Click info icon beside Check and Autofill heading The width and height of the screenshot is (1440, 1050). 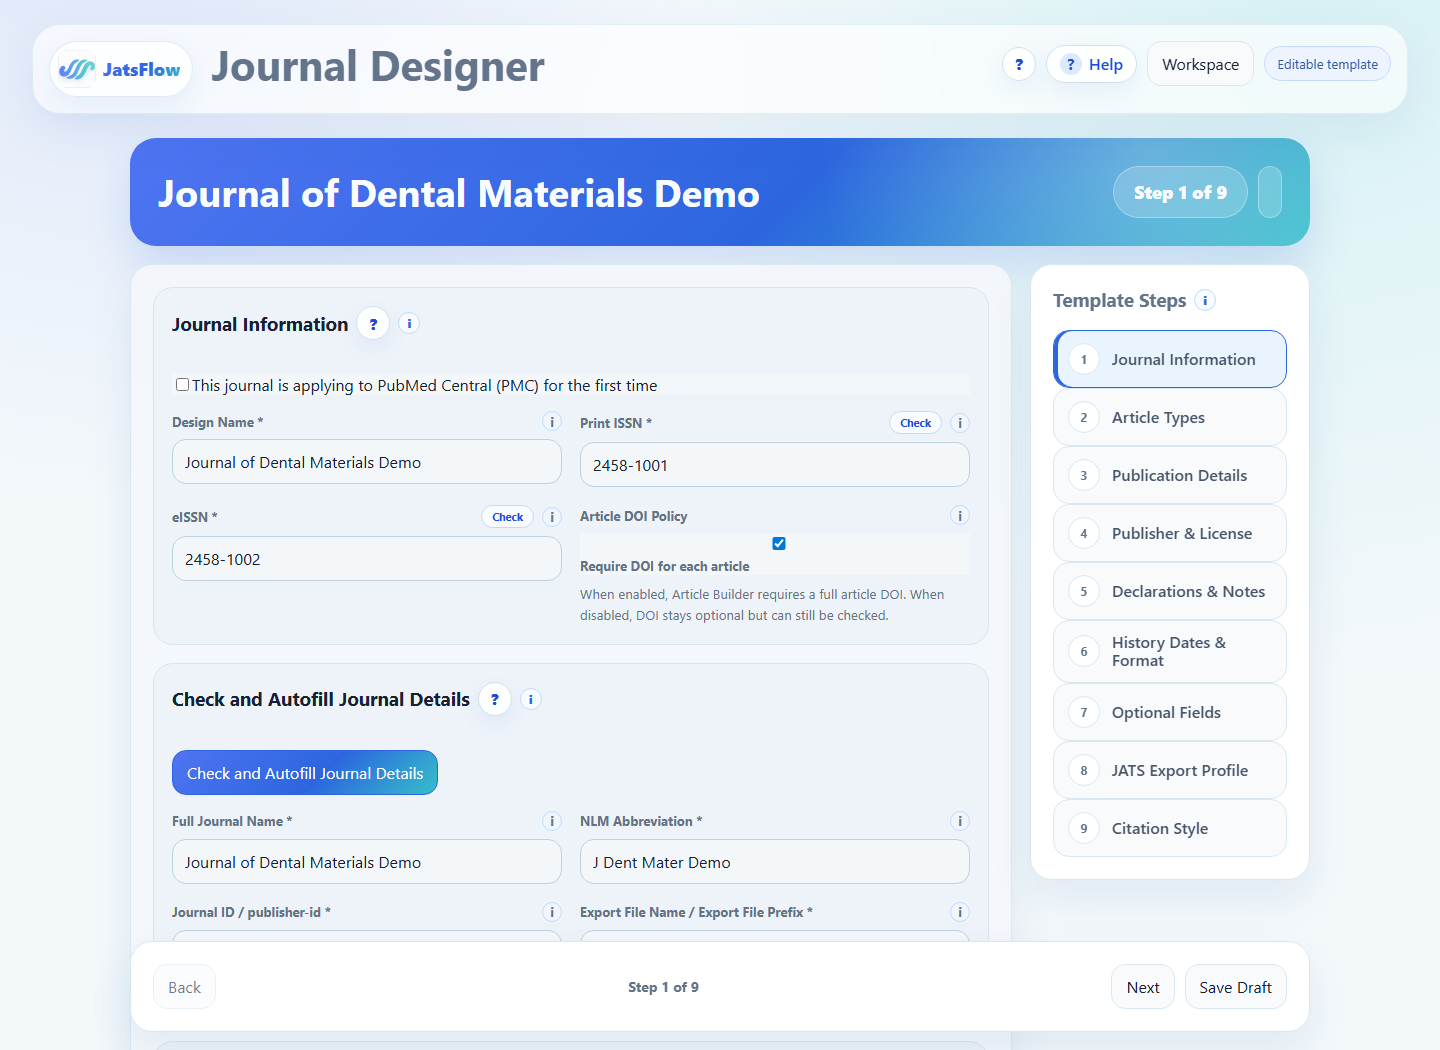531,699
